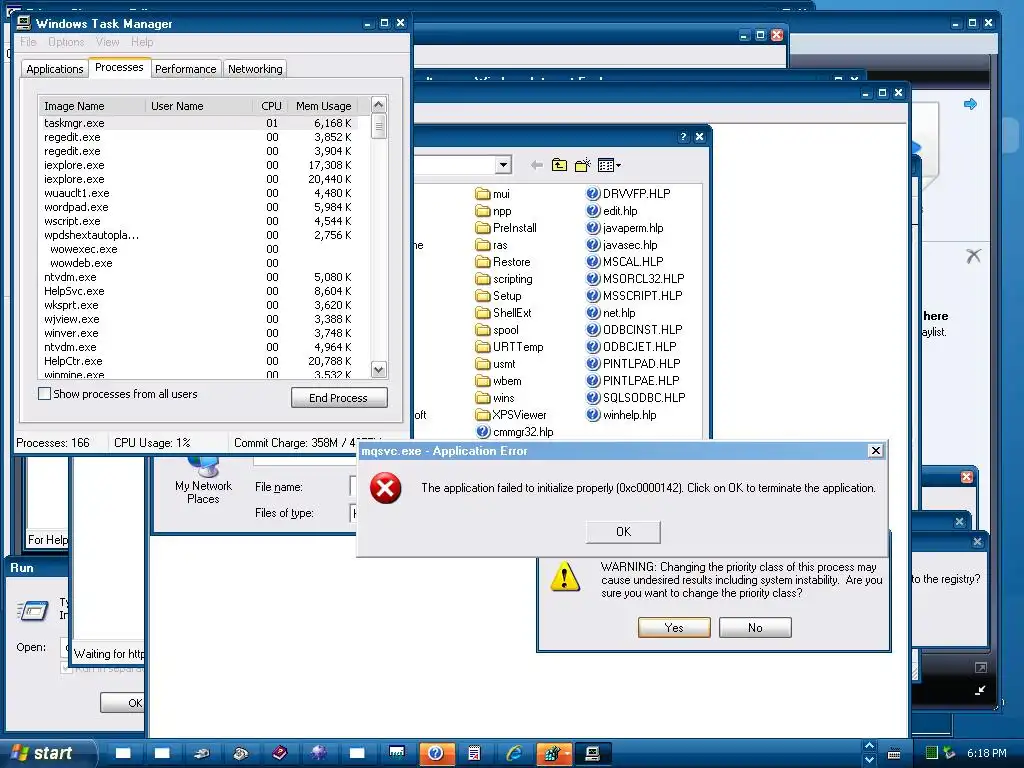The width and height of the screenshot is (1024, 768).
Task: Select the edit.hlp help file
Action: click(x=612, y=211)
